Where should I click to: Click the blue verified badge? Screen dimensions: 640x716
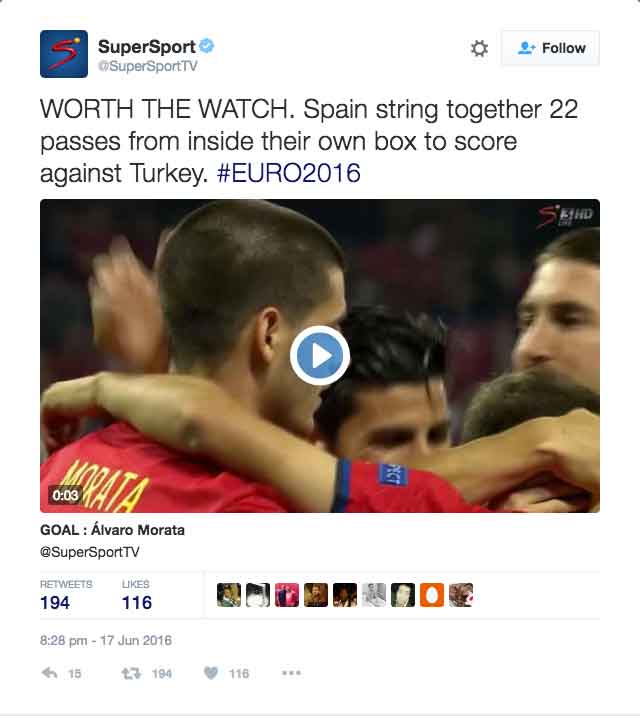pyautogui.click(x=207, y=46)
